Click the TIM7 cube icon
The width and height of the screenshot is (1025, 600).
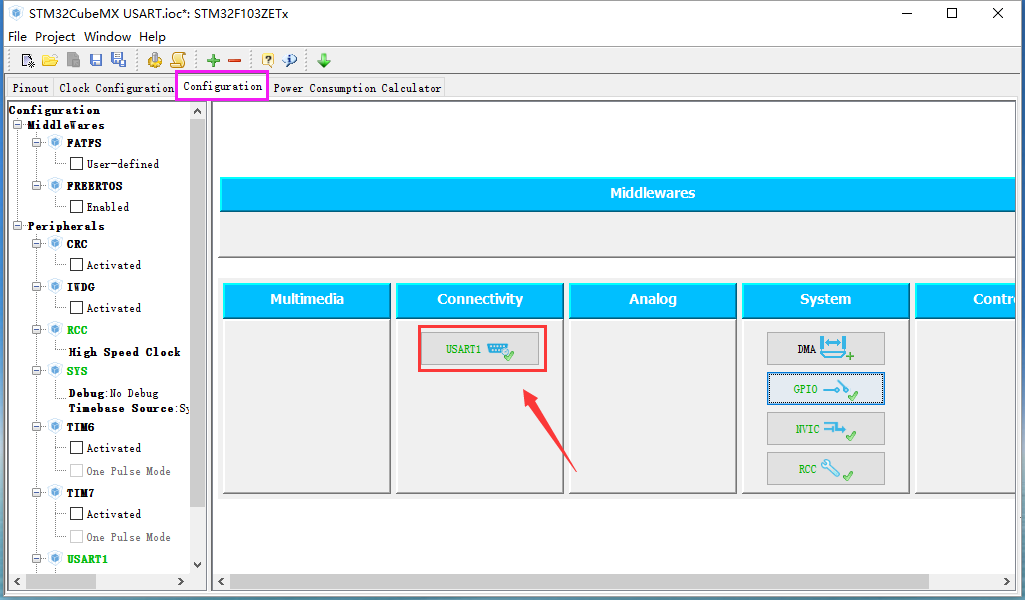coord(56,492)
